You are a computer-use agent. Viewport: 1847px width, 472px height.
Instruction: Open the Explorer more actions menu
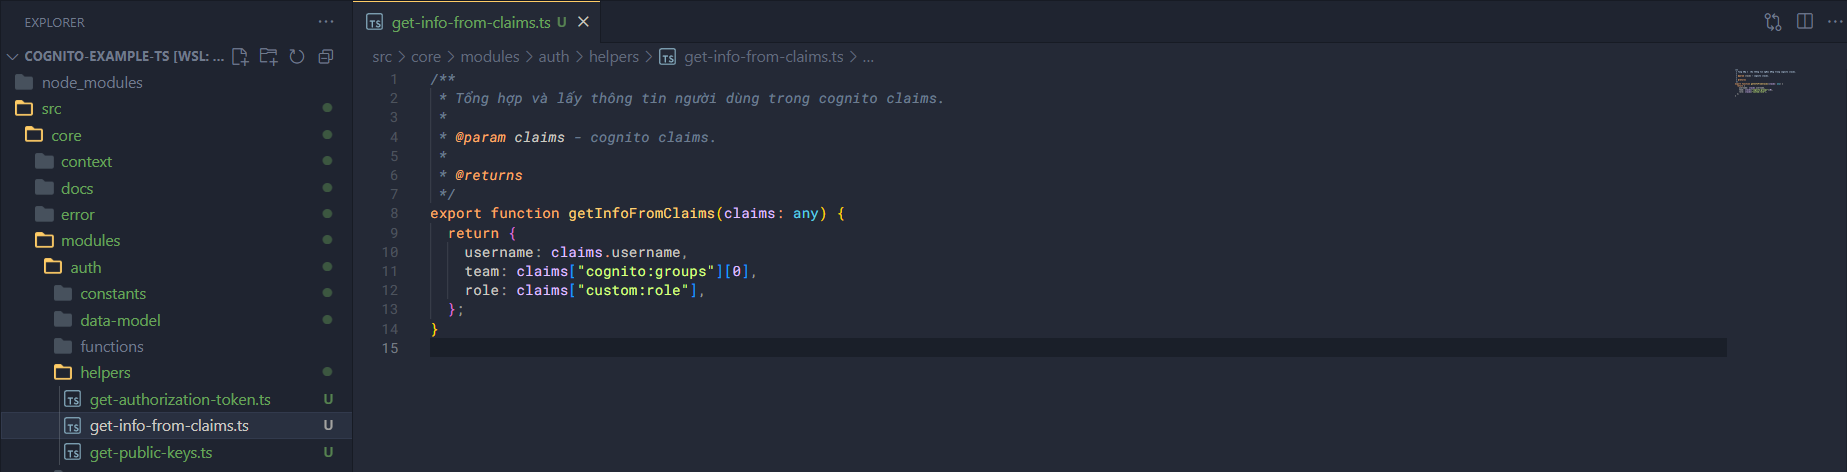click(326, 22)
